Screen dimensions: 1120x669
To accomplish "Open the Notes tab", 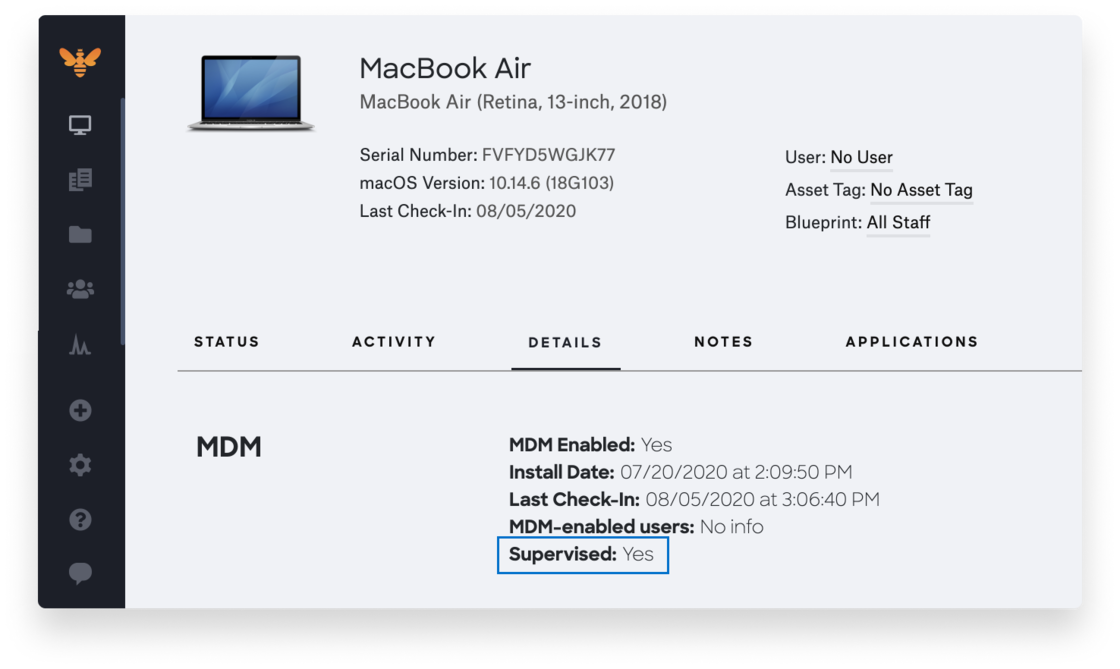I will 723,342.
